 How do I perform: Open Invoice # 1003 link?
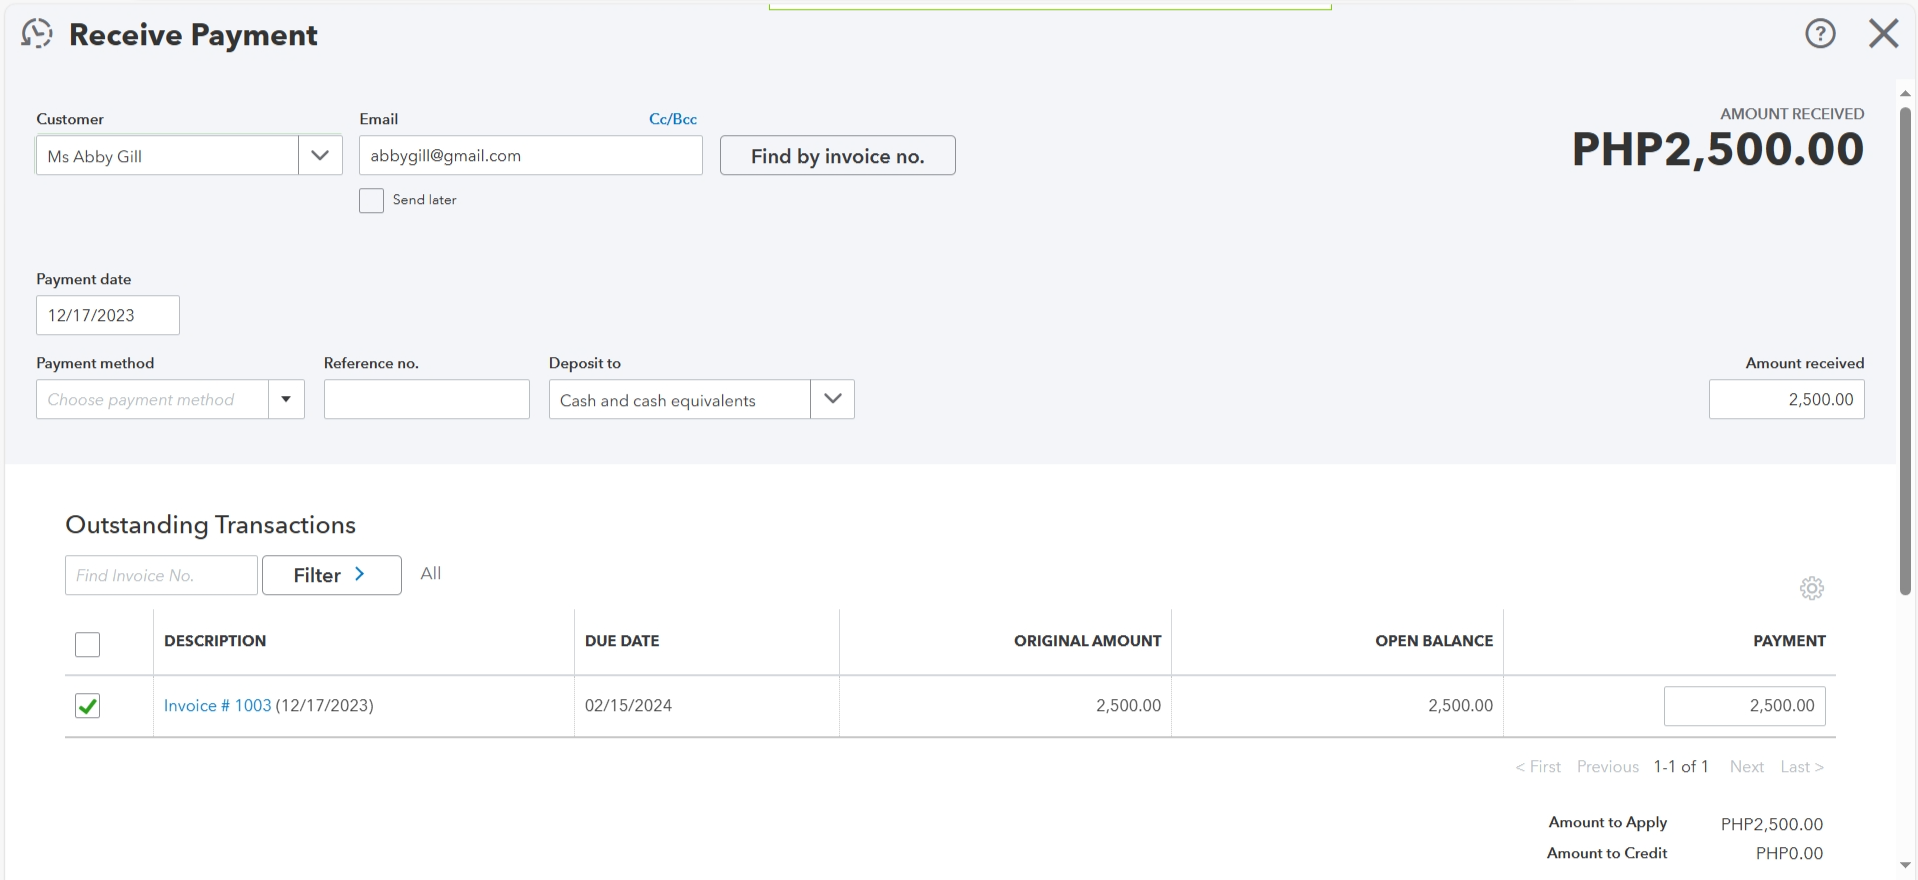coord(217,706)
